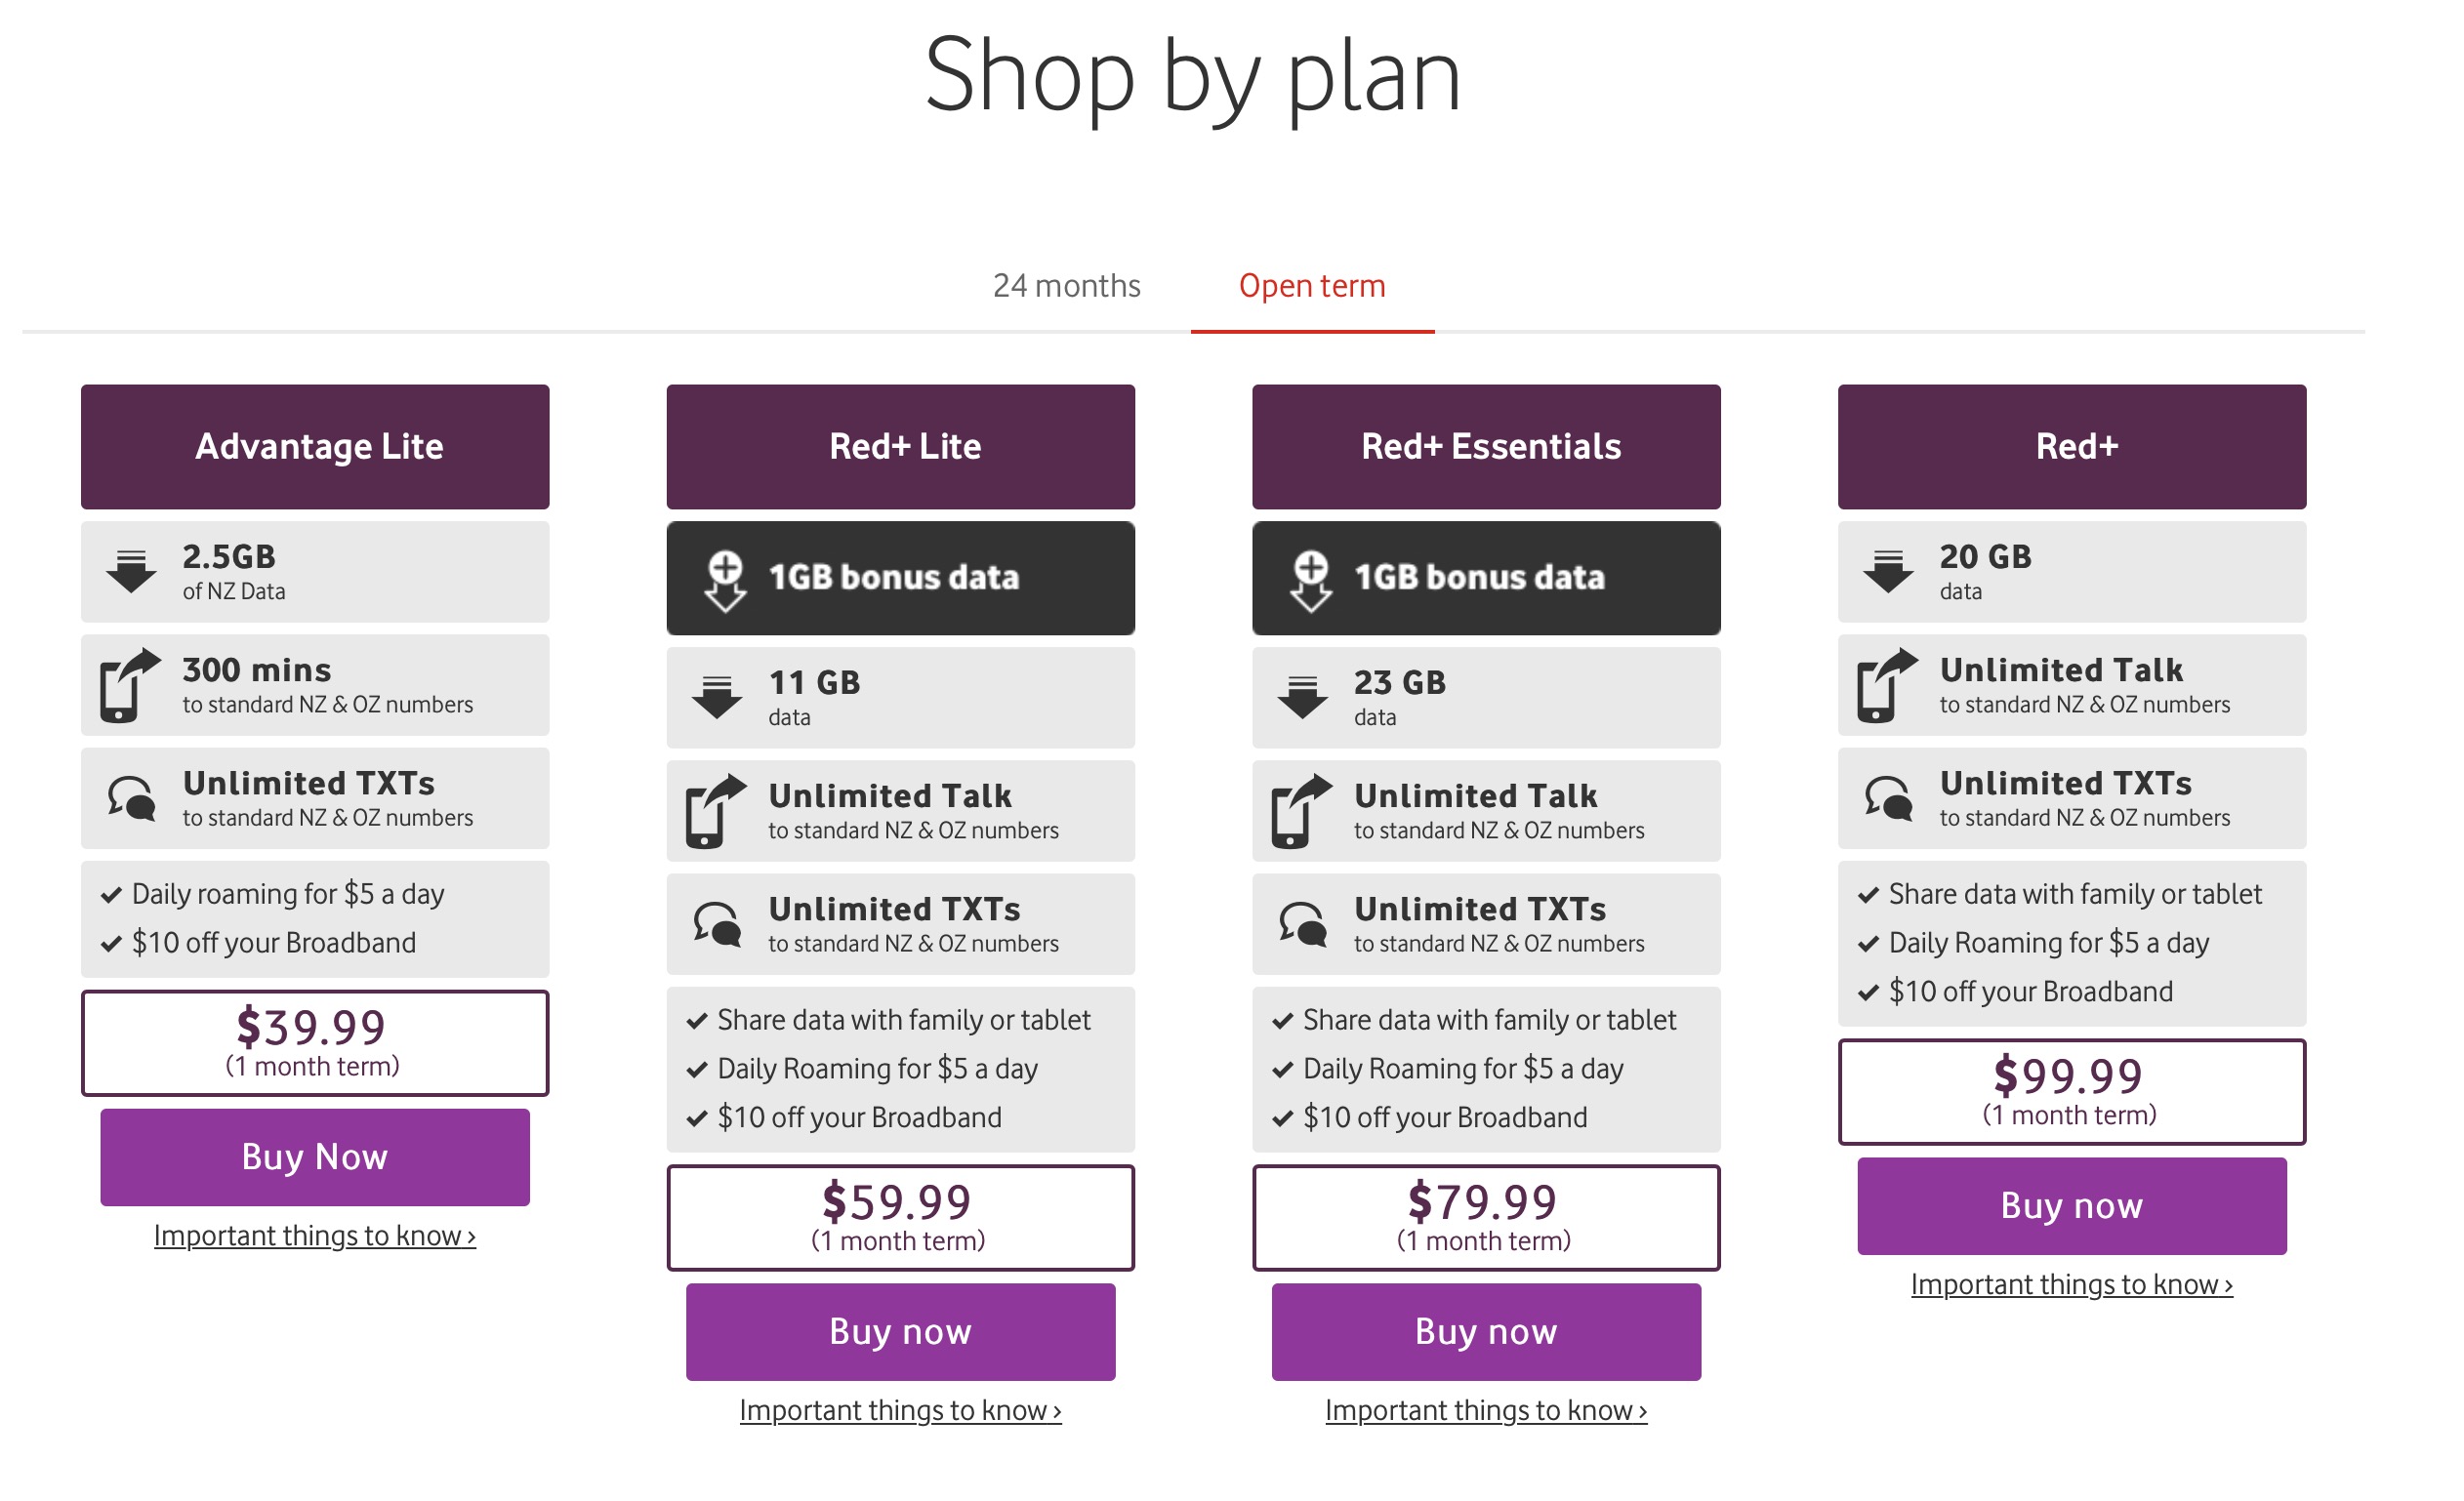2464x1501 pixels.
Task: Click the checkmark by $10 off Broadband in Red+
Action: tap(1868, 993)
